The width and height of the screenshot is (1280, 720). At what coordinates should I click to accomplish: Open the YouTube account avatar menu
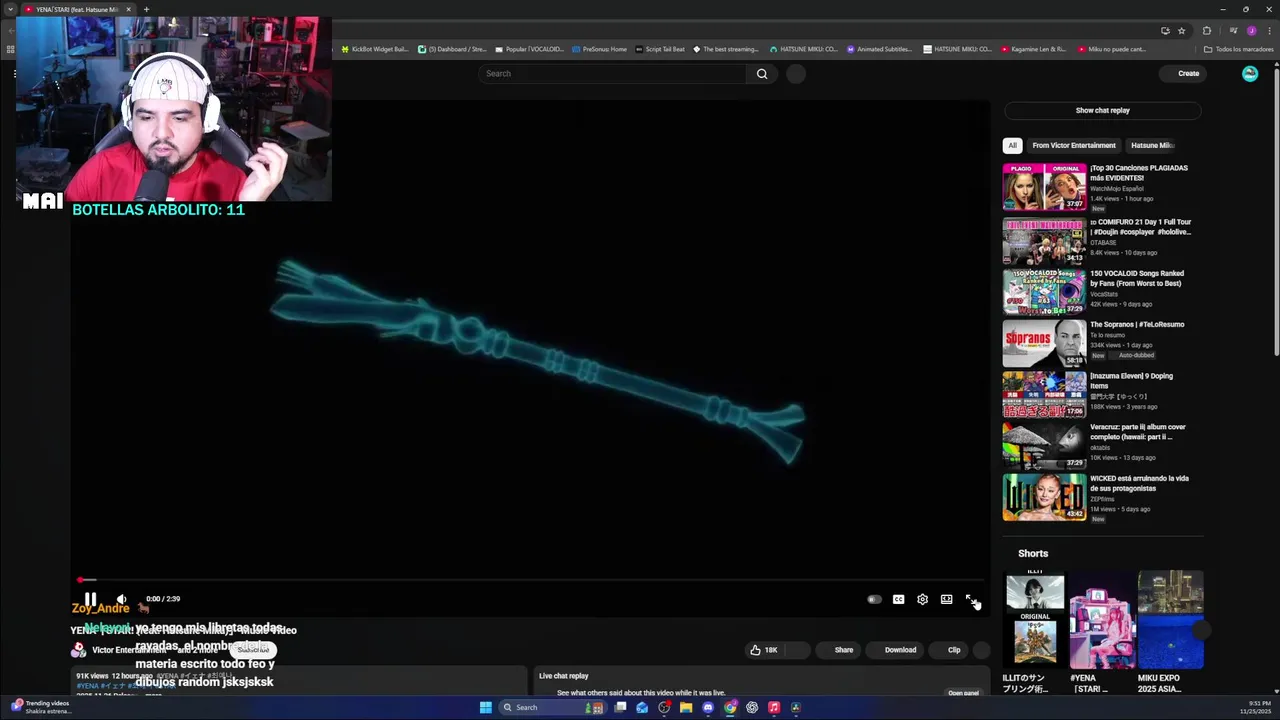click(x=1249, y=73)
